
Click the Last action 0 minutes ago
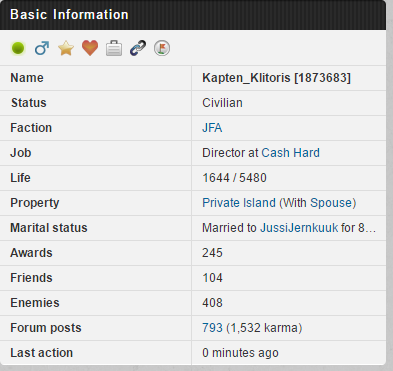pyautogui.click(x=240, y=353)
